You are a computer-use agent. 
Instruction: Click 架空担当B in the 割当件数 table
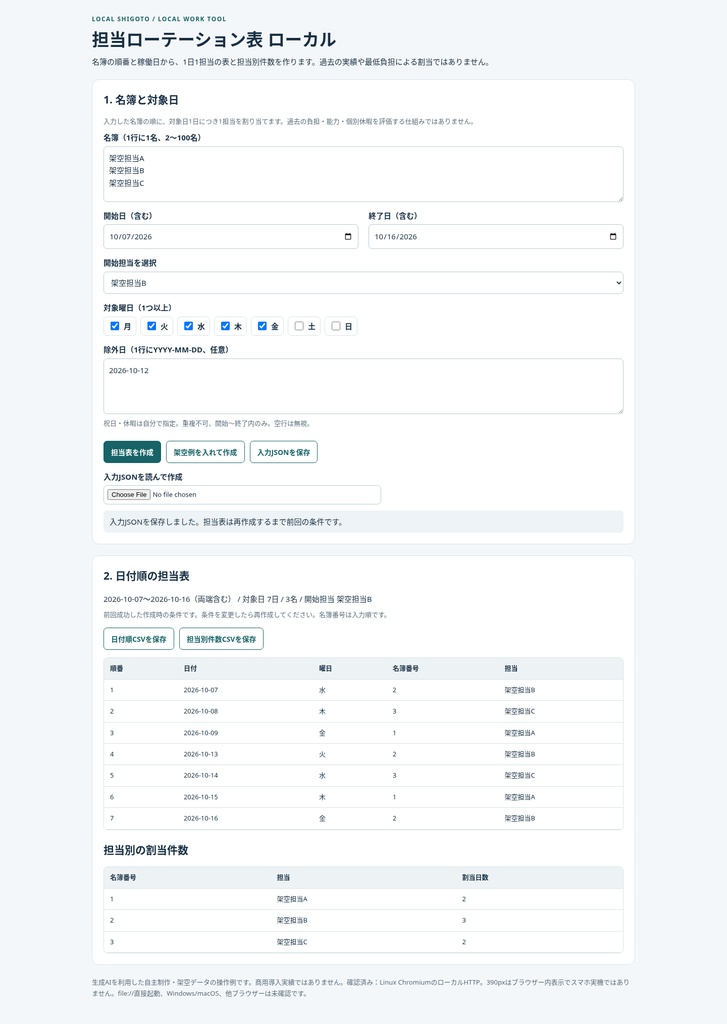(292, 920)
